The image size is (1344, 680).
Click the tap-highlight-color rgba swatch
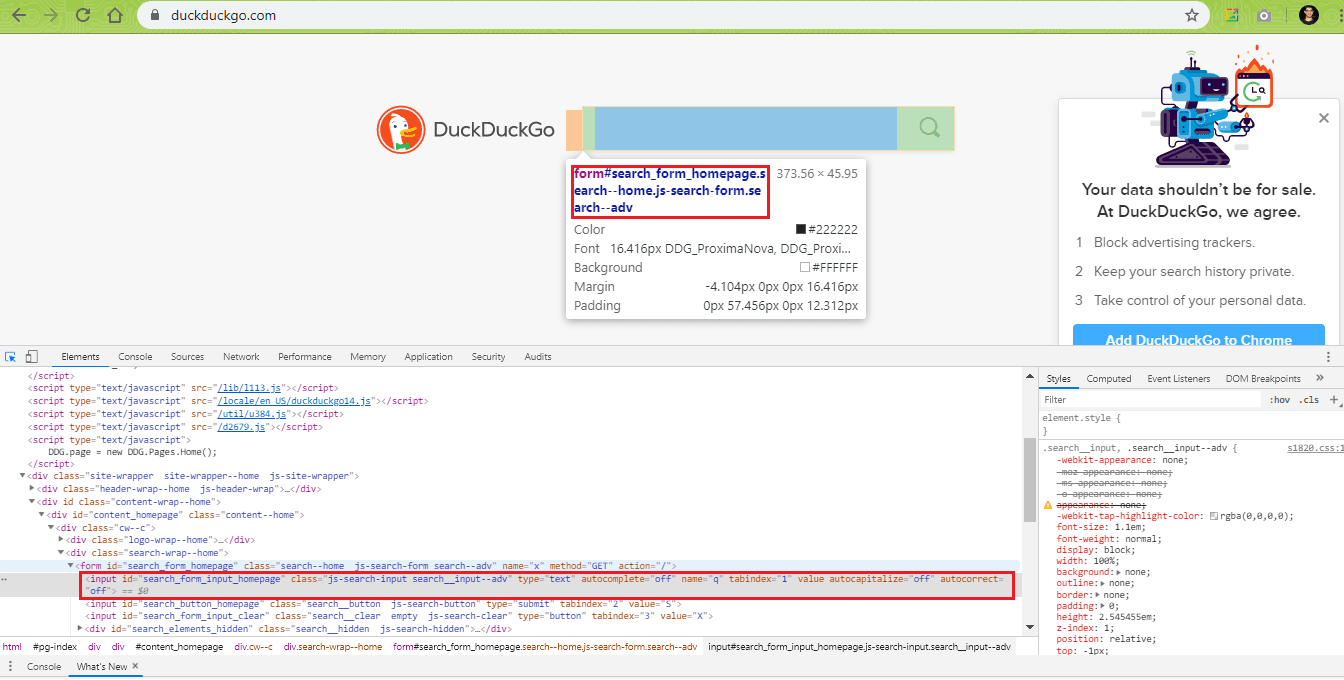1213,517
